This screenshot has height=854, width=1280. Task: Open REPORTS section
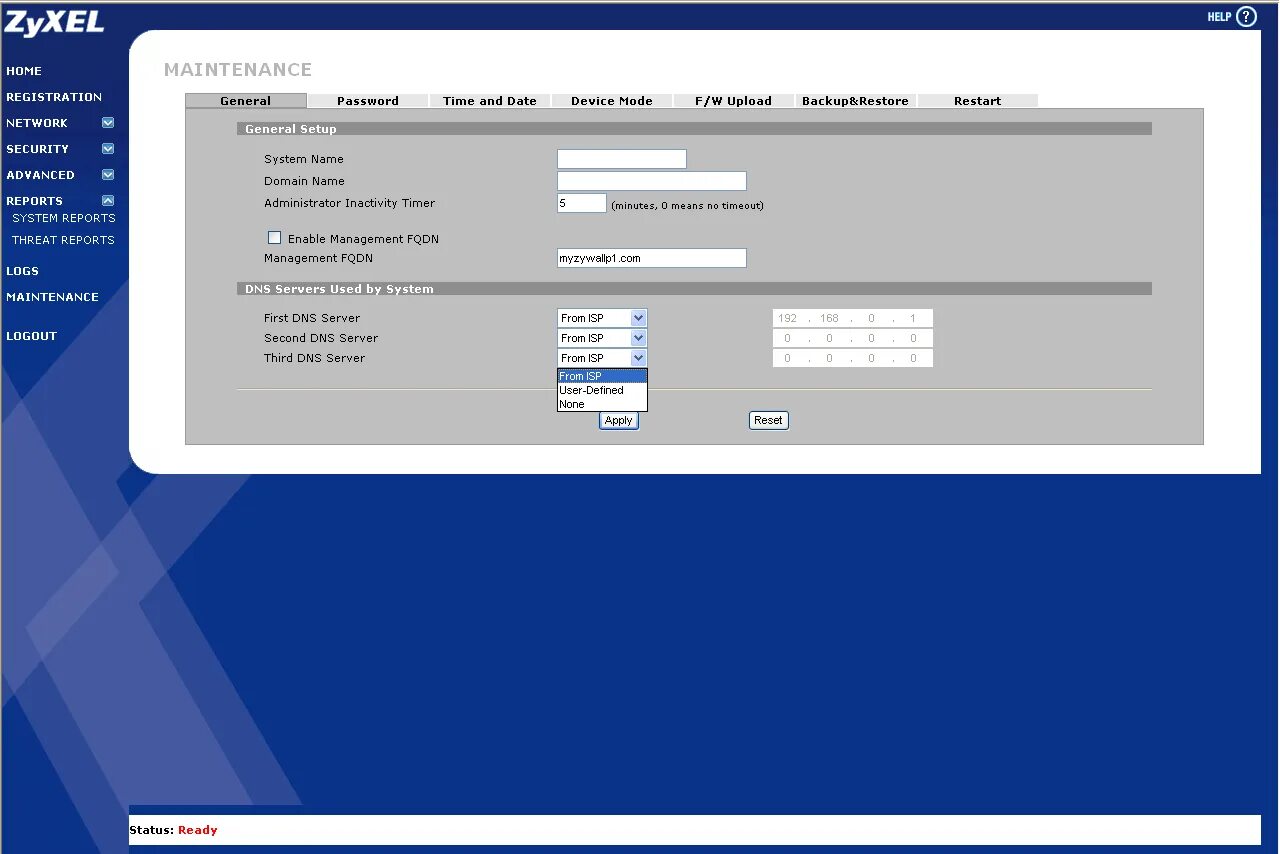(x=35, y=201)
